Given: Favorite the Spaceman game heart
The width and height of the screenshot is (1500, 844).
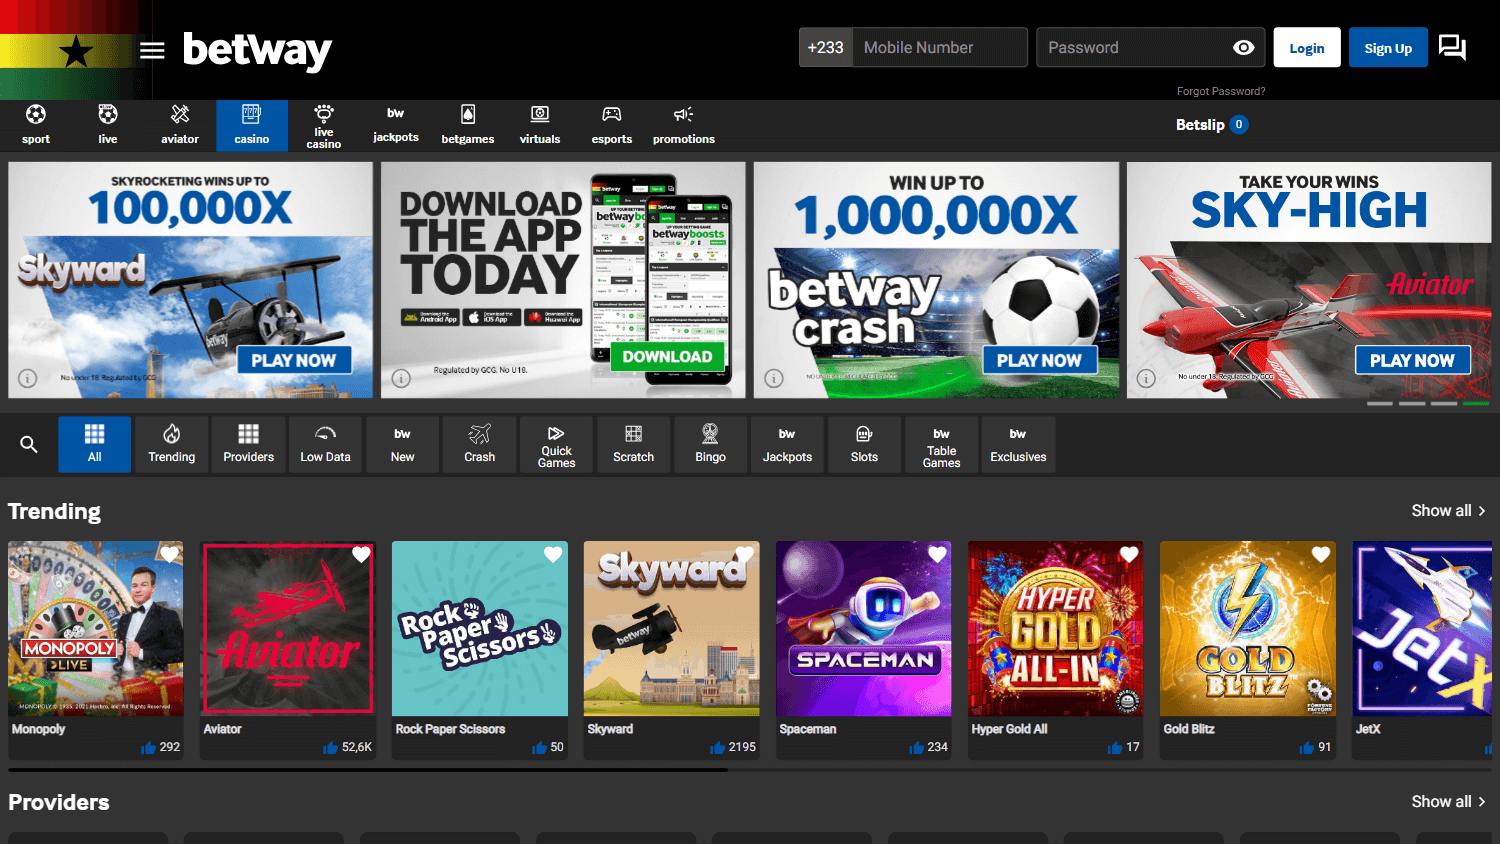Looking at the screenshot, I should click(937, 554).
